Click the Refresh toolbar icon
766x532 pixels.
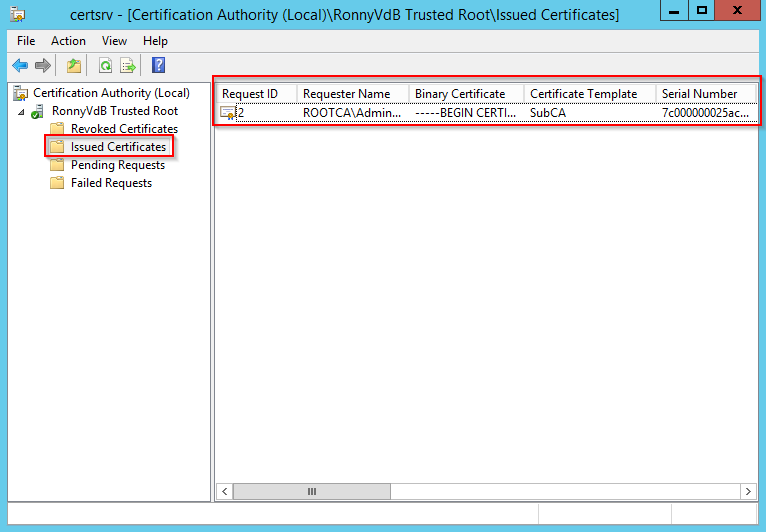click(x=105, y=66)
